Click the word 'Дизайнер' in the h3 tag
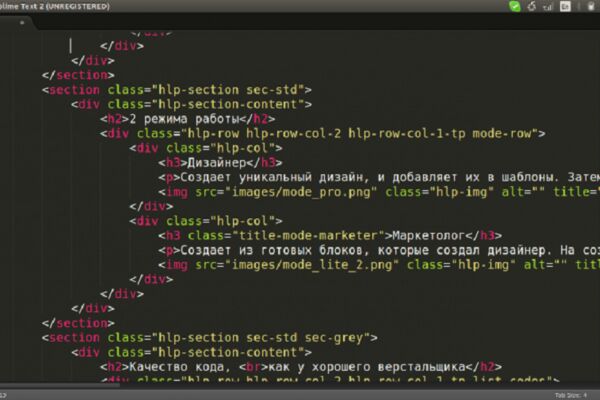Screen dimensions: 600x400 [x=217, y=163]
